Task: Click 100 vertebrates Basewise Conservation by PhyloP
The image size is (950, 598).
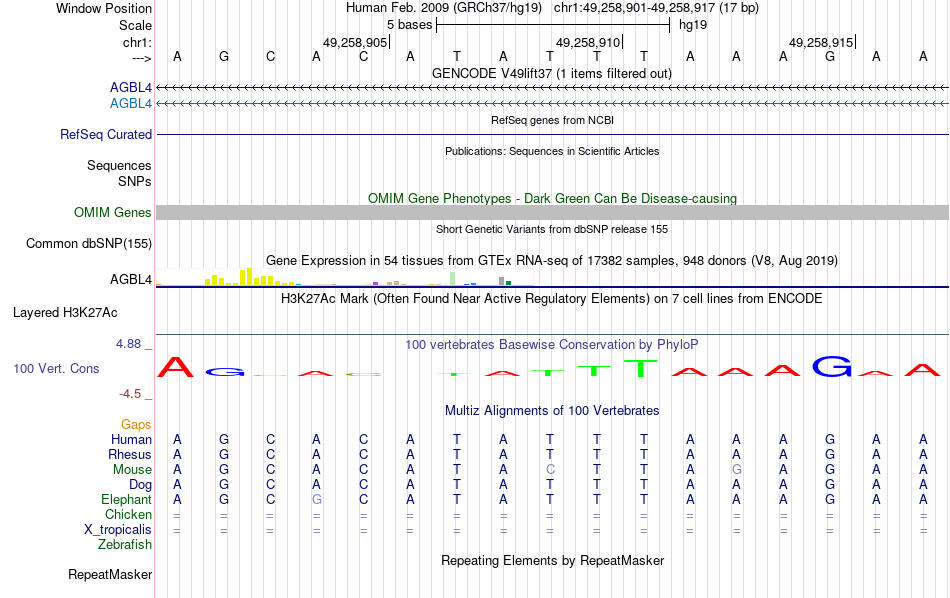Action: pos(552,344)
